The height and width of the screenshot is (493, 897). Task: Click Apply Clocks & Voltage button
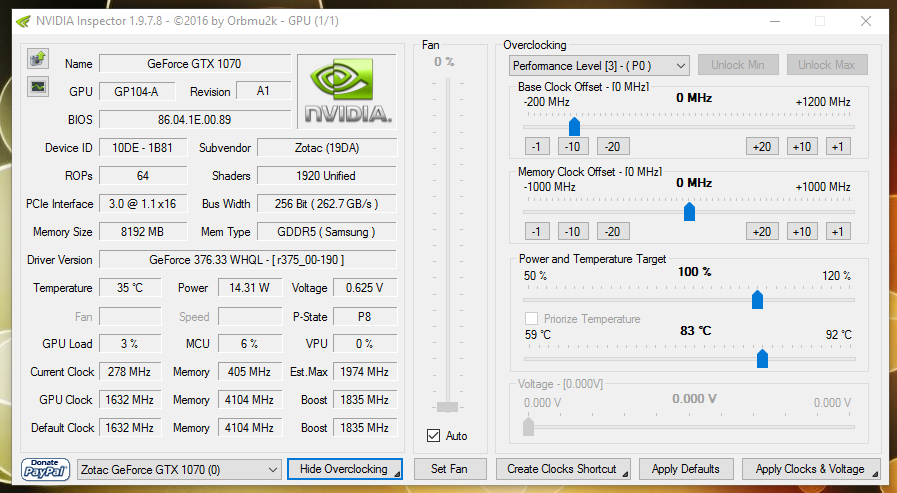click(x=811, y=469)
